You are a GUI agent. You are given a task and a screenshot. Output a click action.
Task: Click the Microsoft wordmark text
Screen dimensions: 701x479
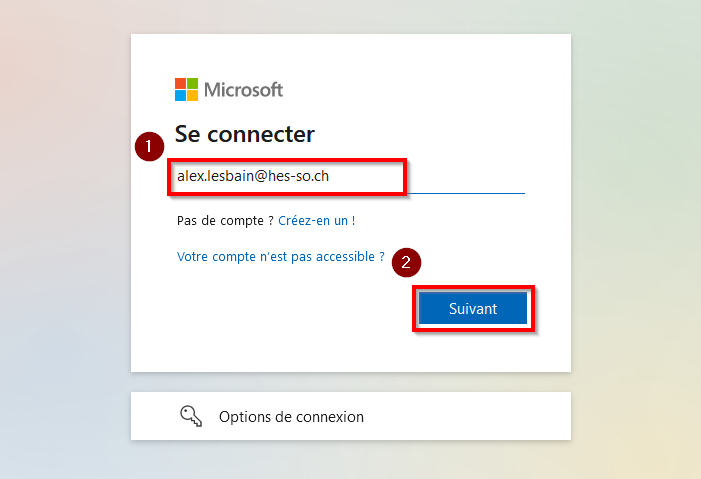[243, 90]
